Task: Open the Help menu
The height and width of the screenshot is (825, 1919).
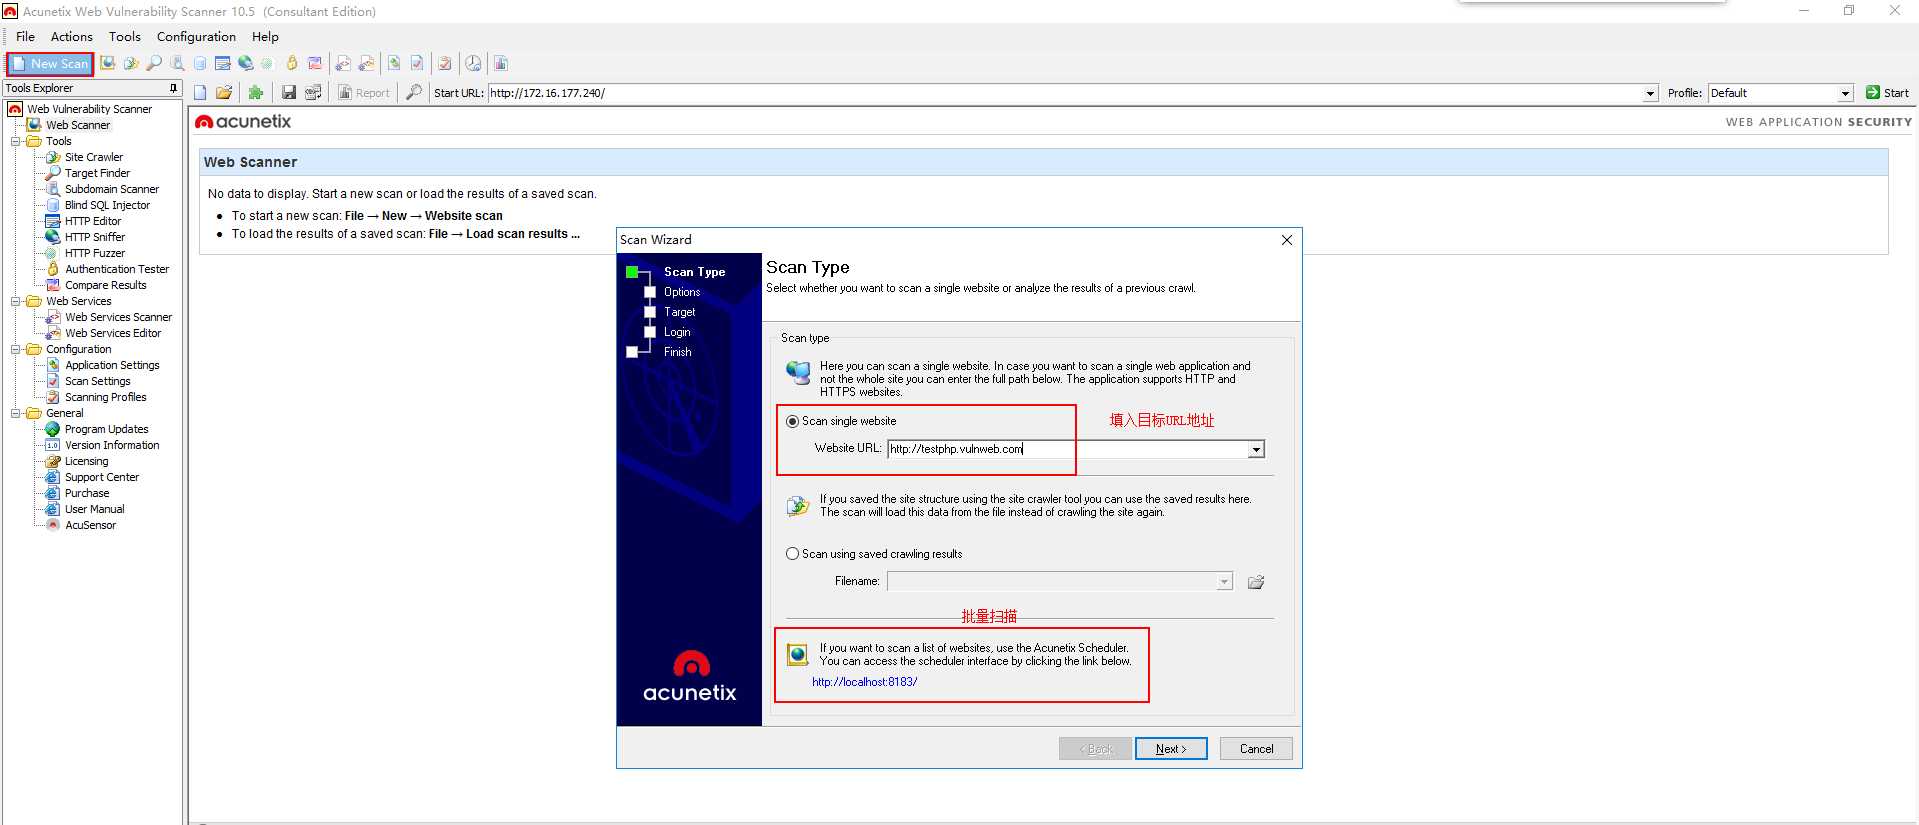Action: pos(265,37)
